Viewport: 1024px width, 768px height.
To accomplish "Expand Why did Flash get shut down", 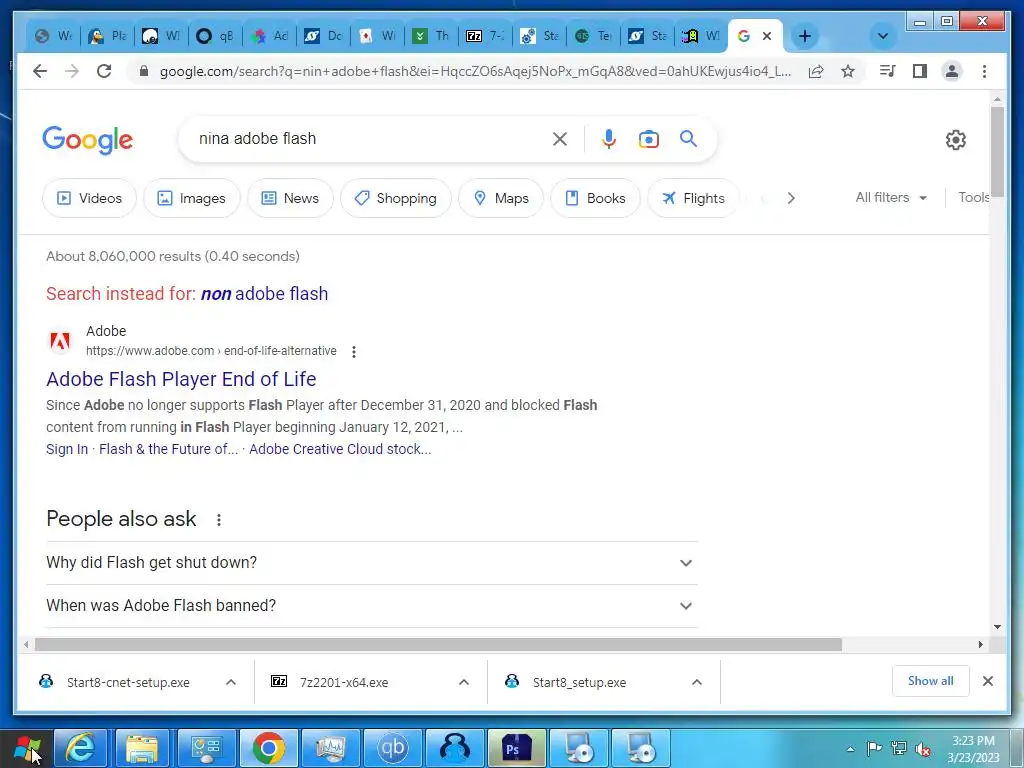I will click(372, 562).
